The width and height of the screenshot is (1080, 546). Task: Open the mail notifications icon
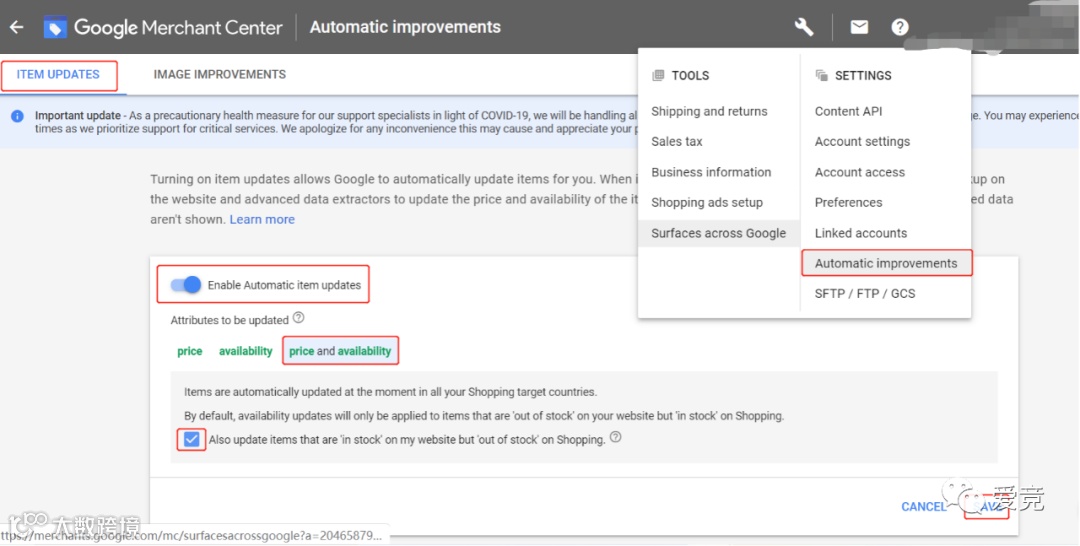coord(859,27)
